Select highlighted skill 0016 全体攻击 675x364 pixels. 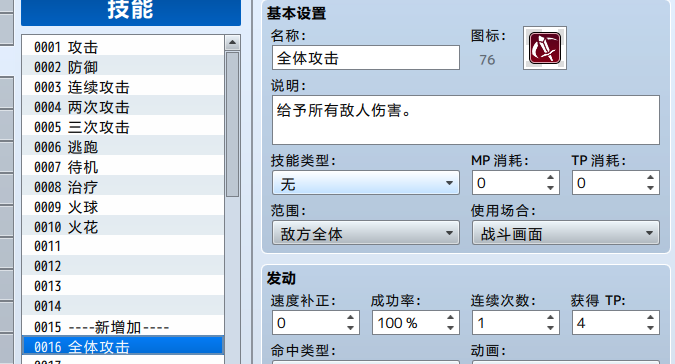coord(123,345)
